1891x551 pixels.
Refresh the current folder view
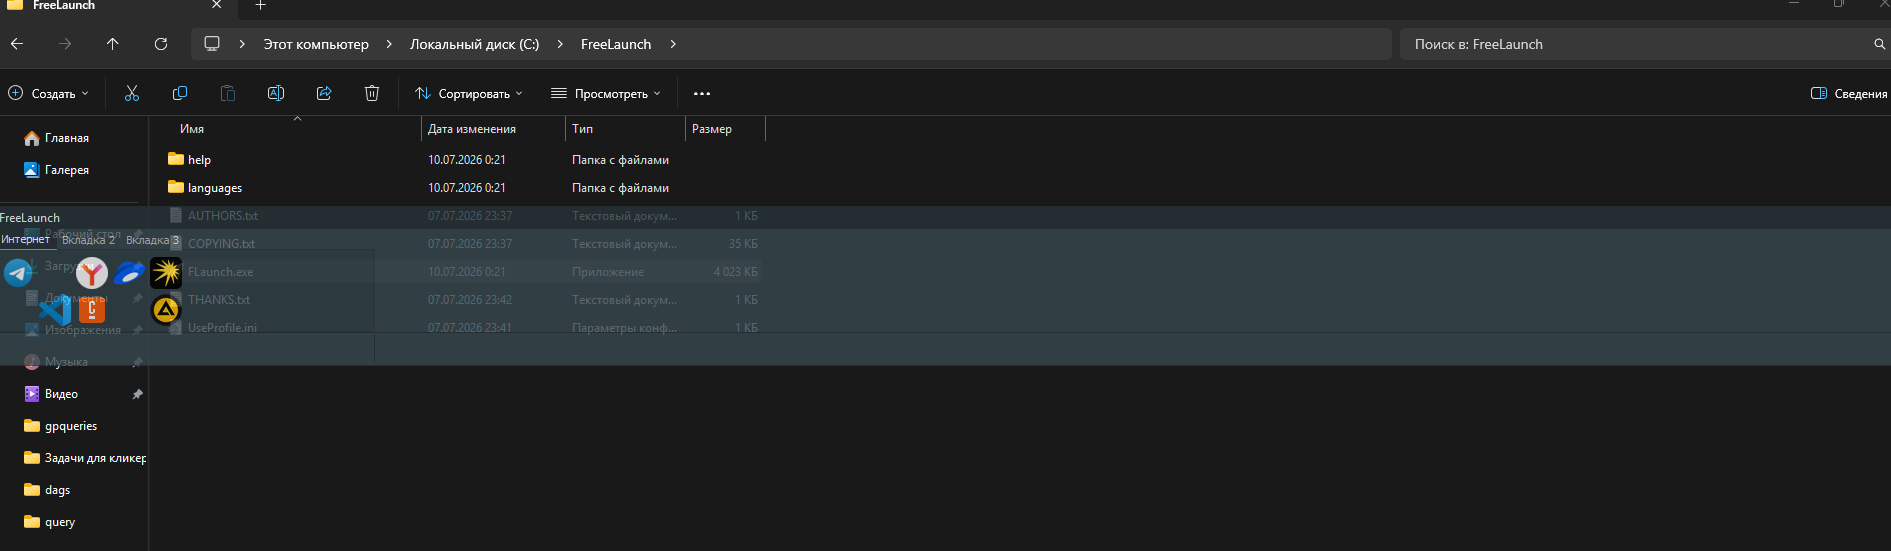click(x=161, y=44)
